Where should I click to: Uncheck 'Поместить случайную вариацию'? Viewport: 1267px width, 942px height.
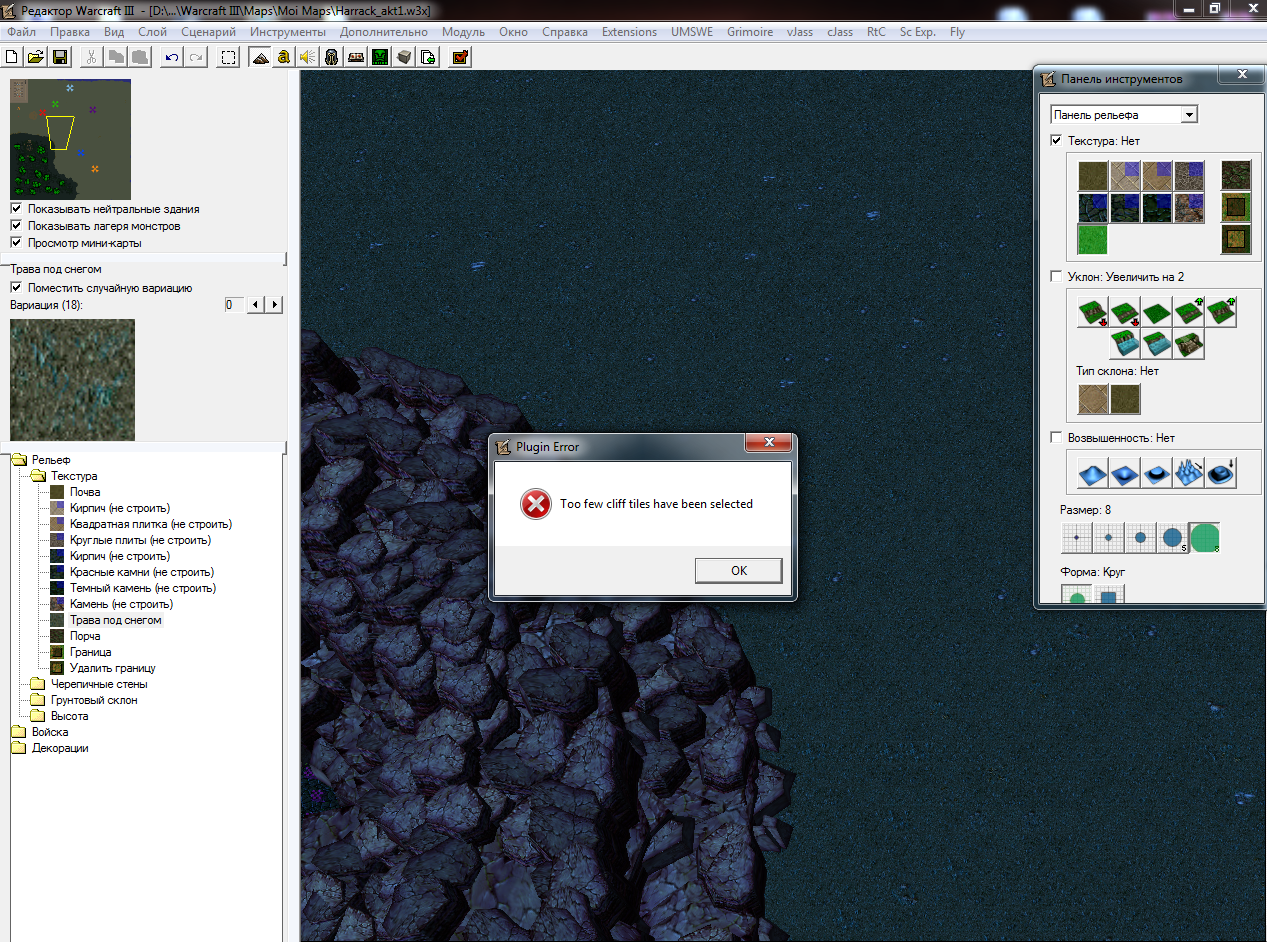click(16, 288)
